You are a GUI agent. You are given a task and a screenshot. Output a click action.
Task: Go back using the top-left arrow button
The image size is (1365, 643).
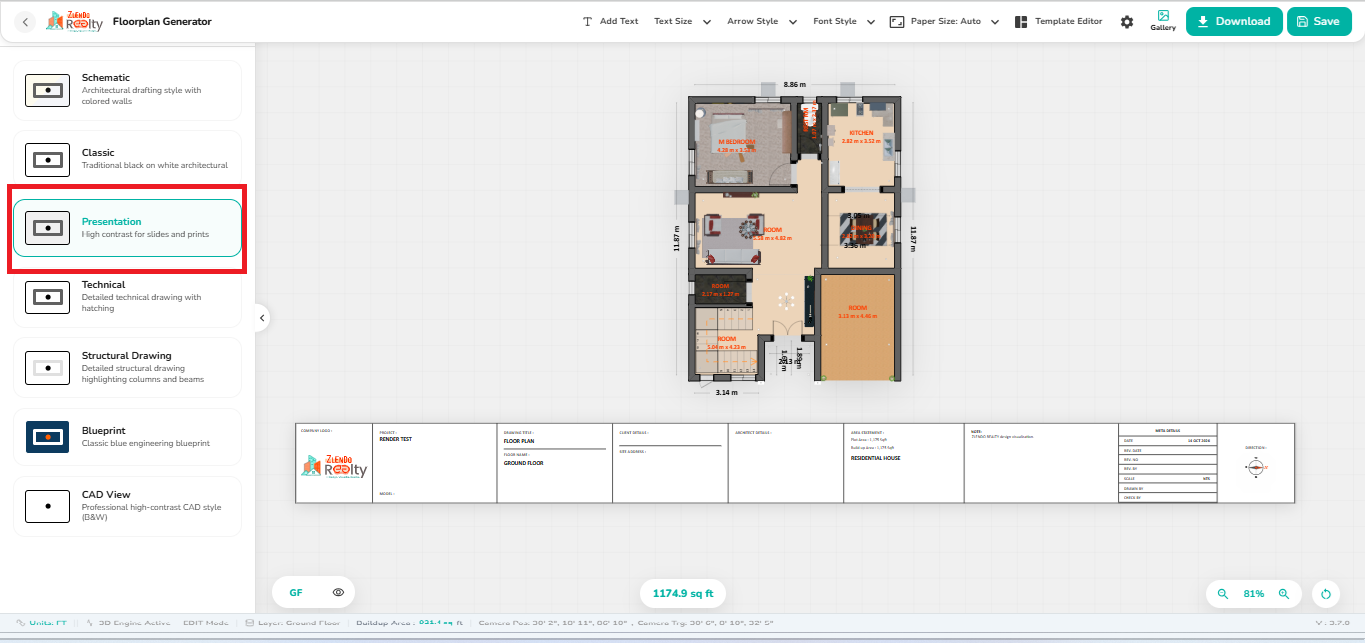[25, 21]
